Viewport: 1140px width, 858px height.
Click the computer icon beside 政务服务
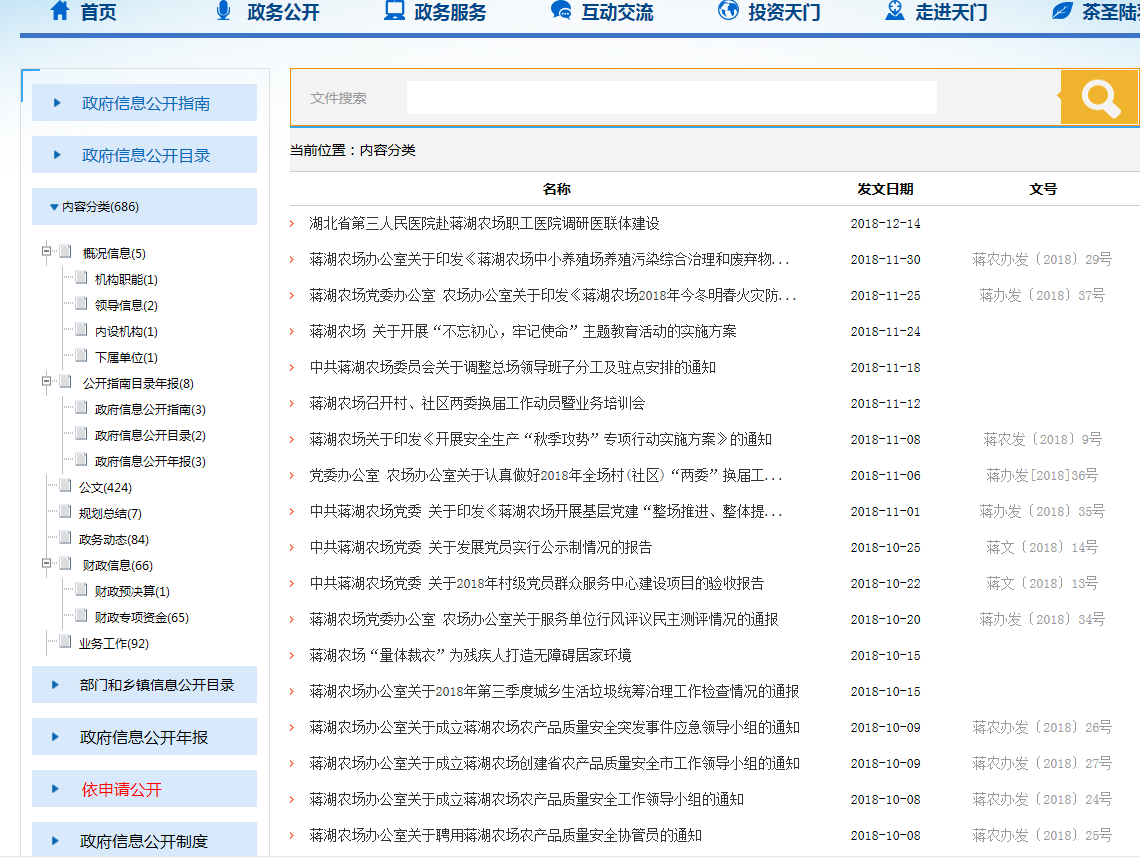394,11
